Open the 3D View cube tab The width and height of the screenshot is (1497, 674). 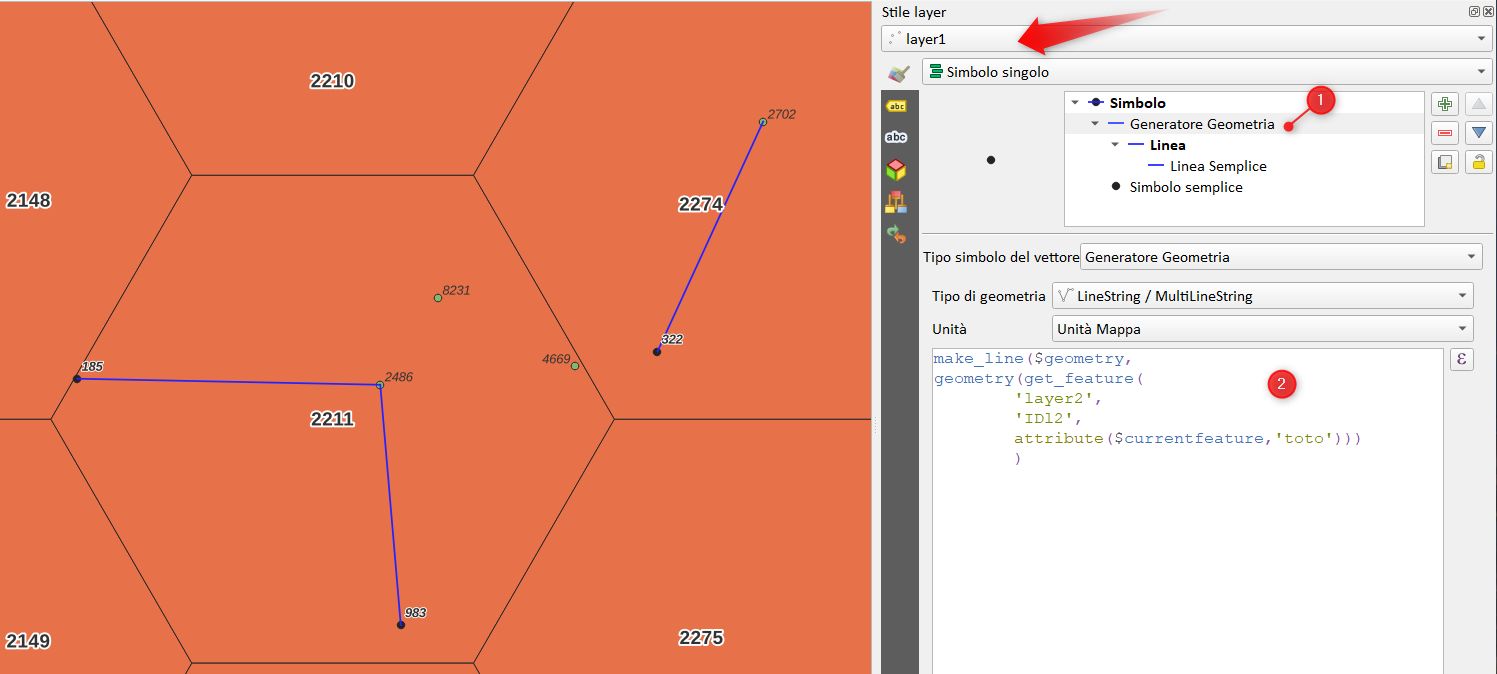click(x=896, y=169)
